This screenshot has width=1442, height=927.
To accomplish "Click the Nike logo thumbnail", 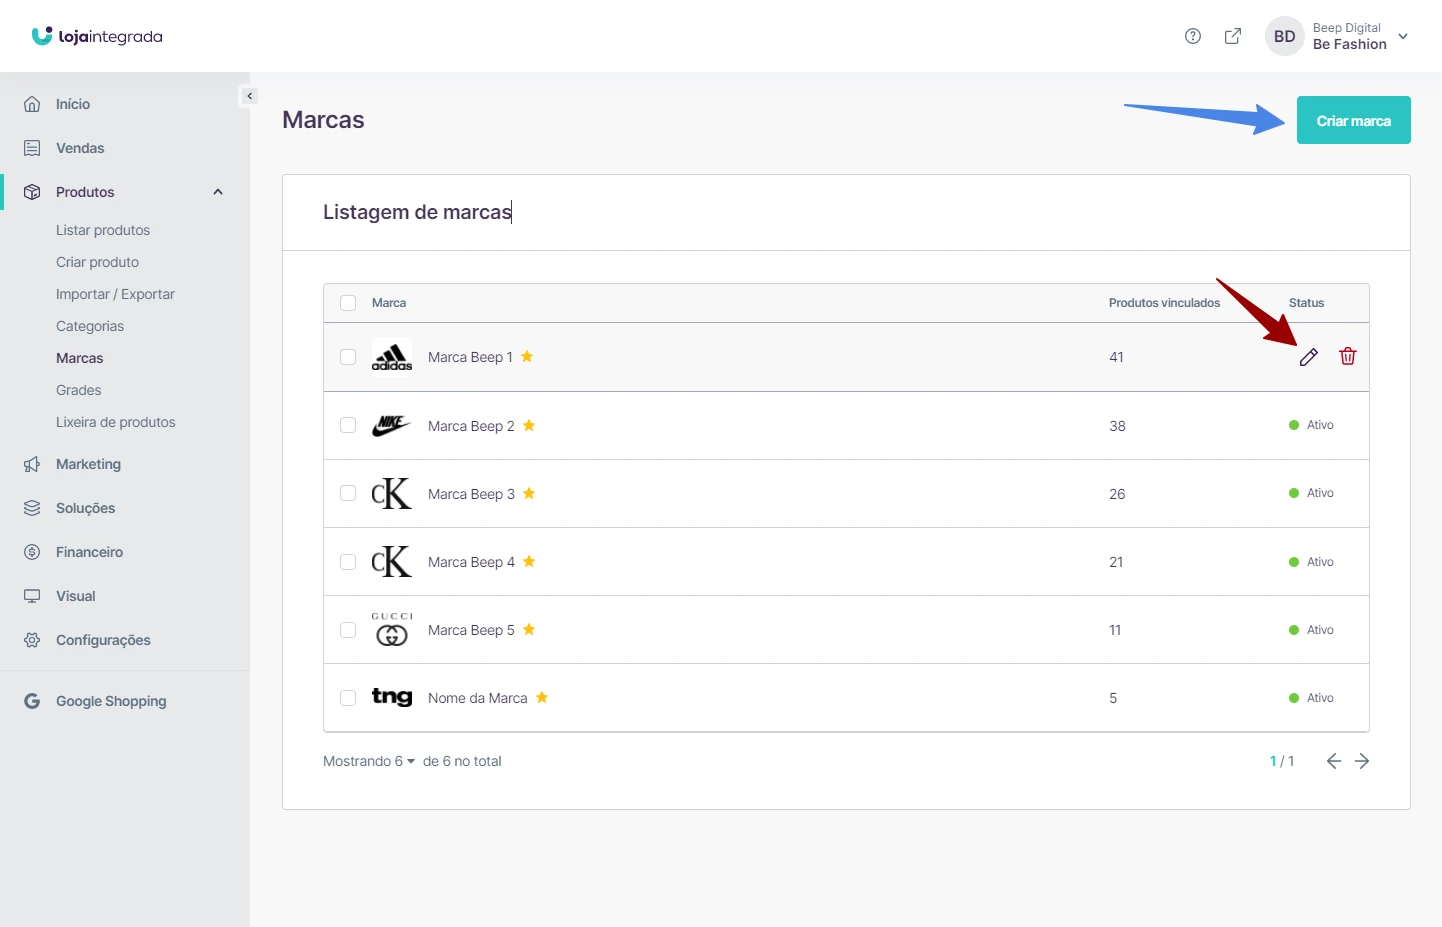I will pyautogui.click(x=392, y=425).
